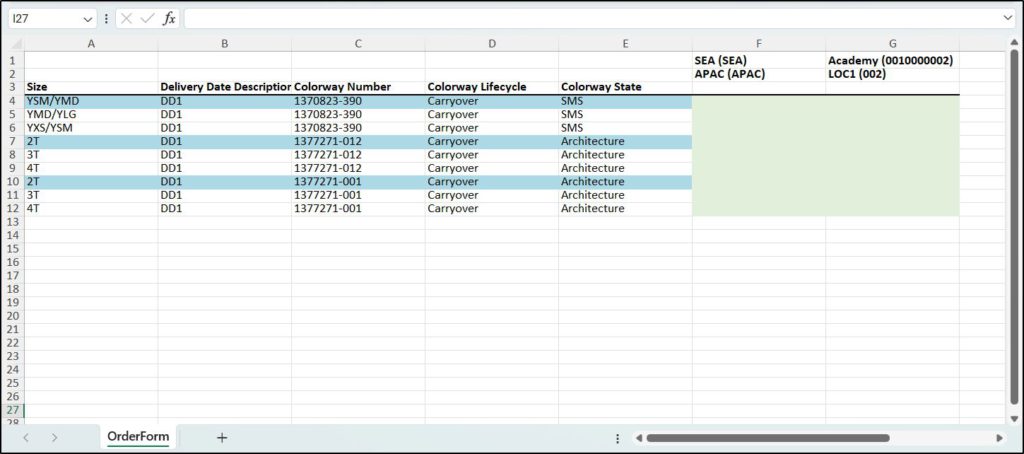Select the Colorway Lifecycle header cell

[491, 87]
